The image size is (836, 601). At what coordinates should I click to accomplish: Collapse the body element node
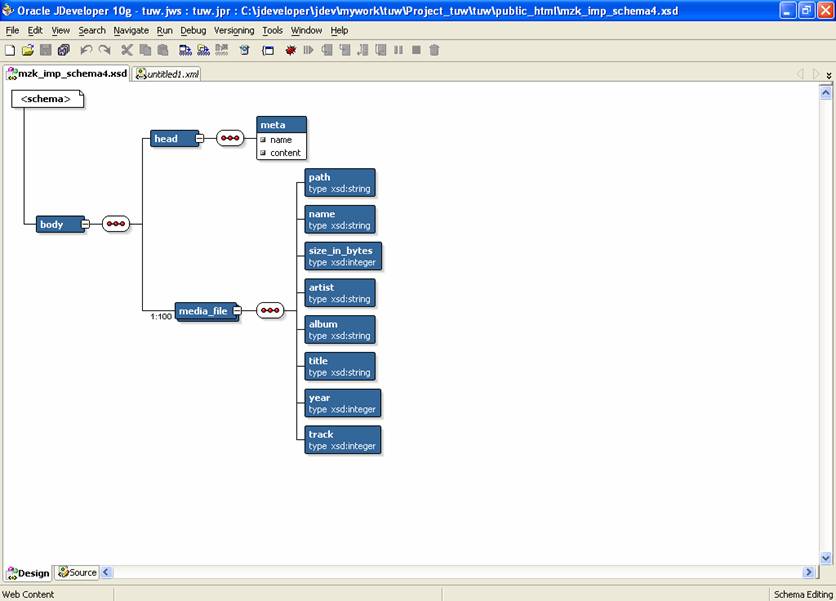(85, 224)
